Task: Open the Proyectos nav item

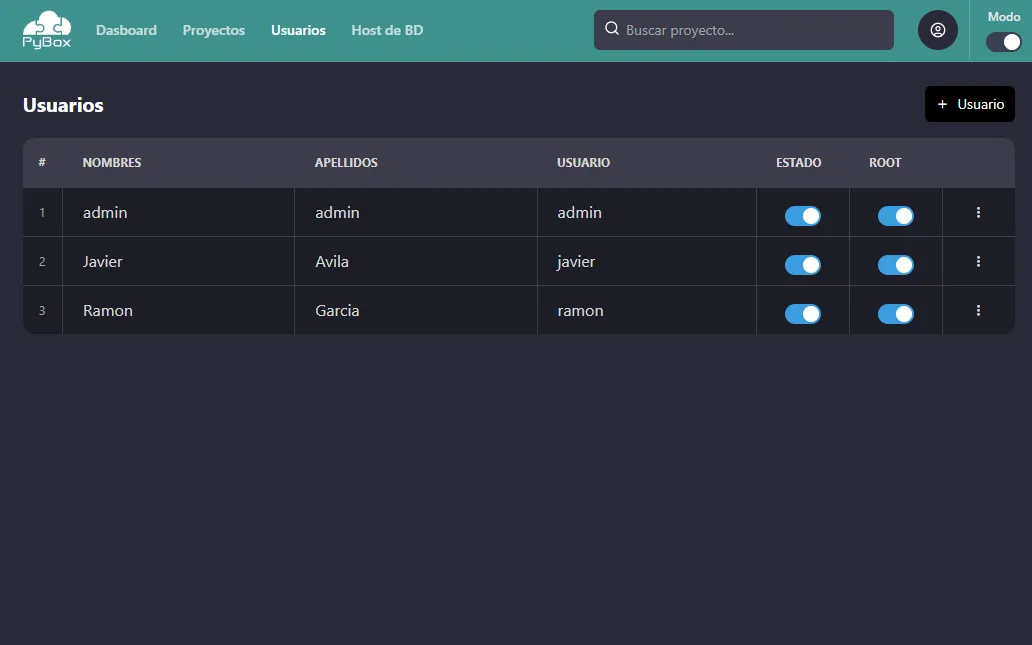Action: (214, 30)
